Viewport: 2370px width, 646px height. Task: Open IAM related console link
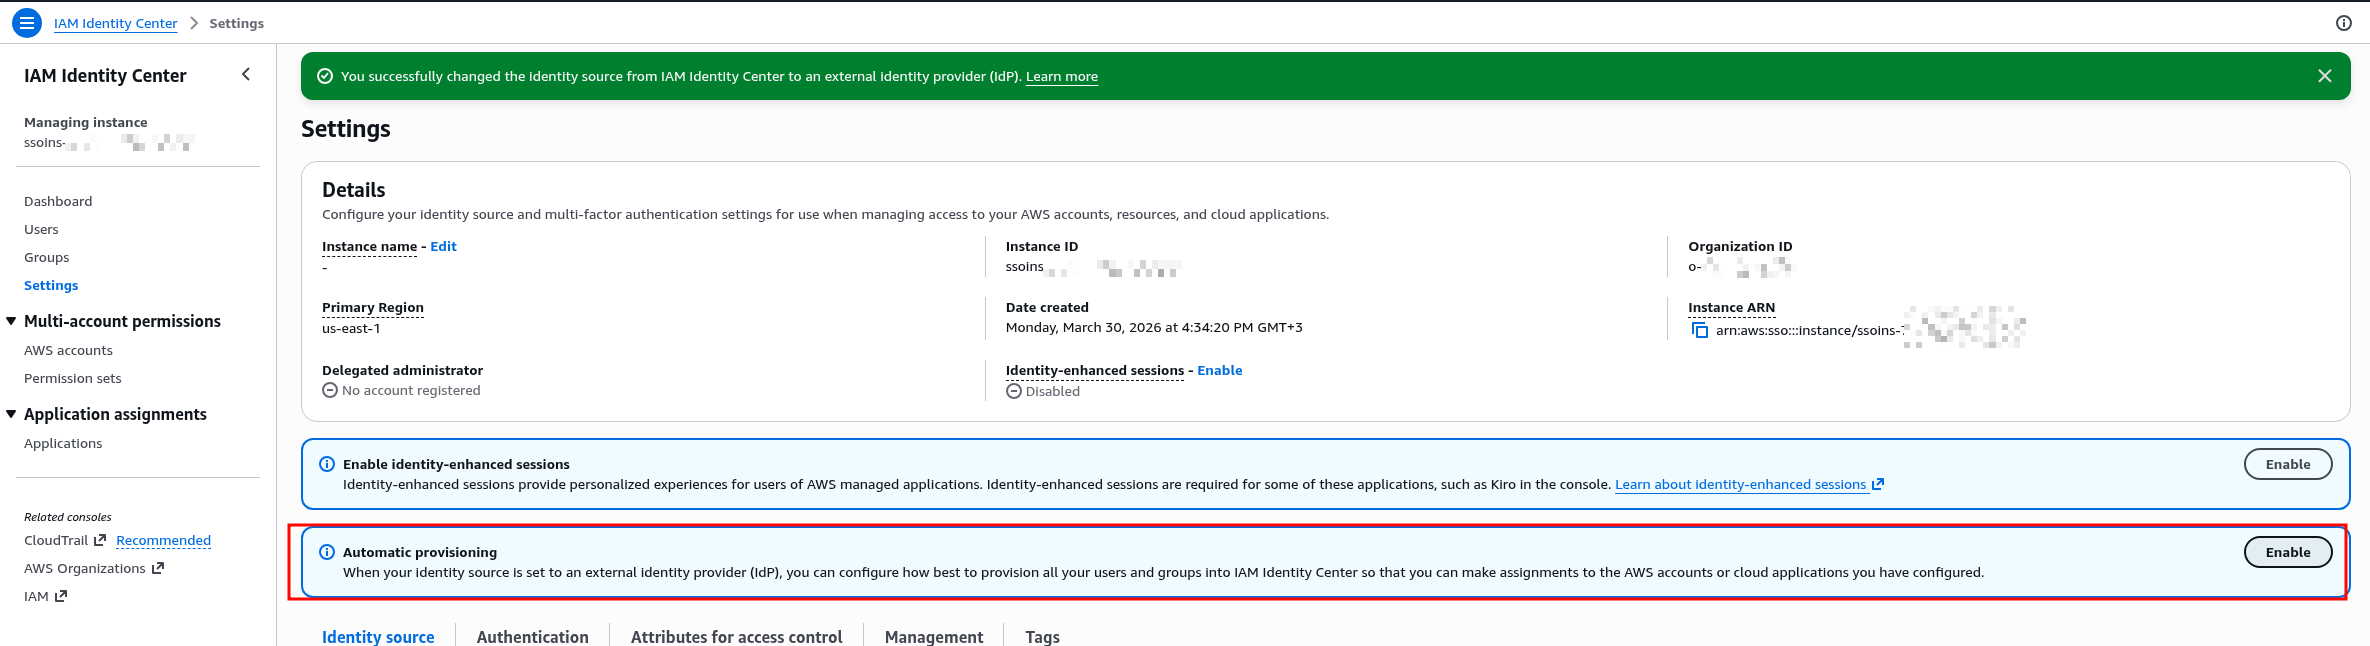point(37,596)
